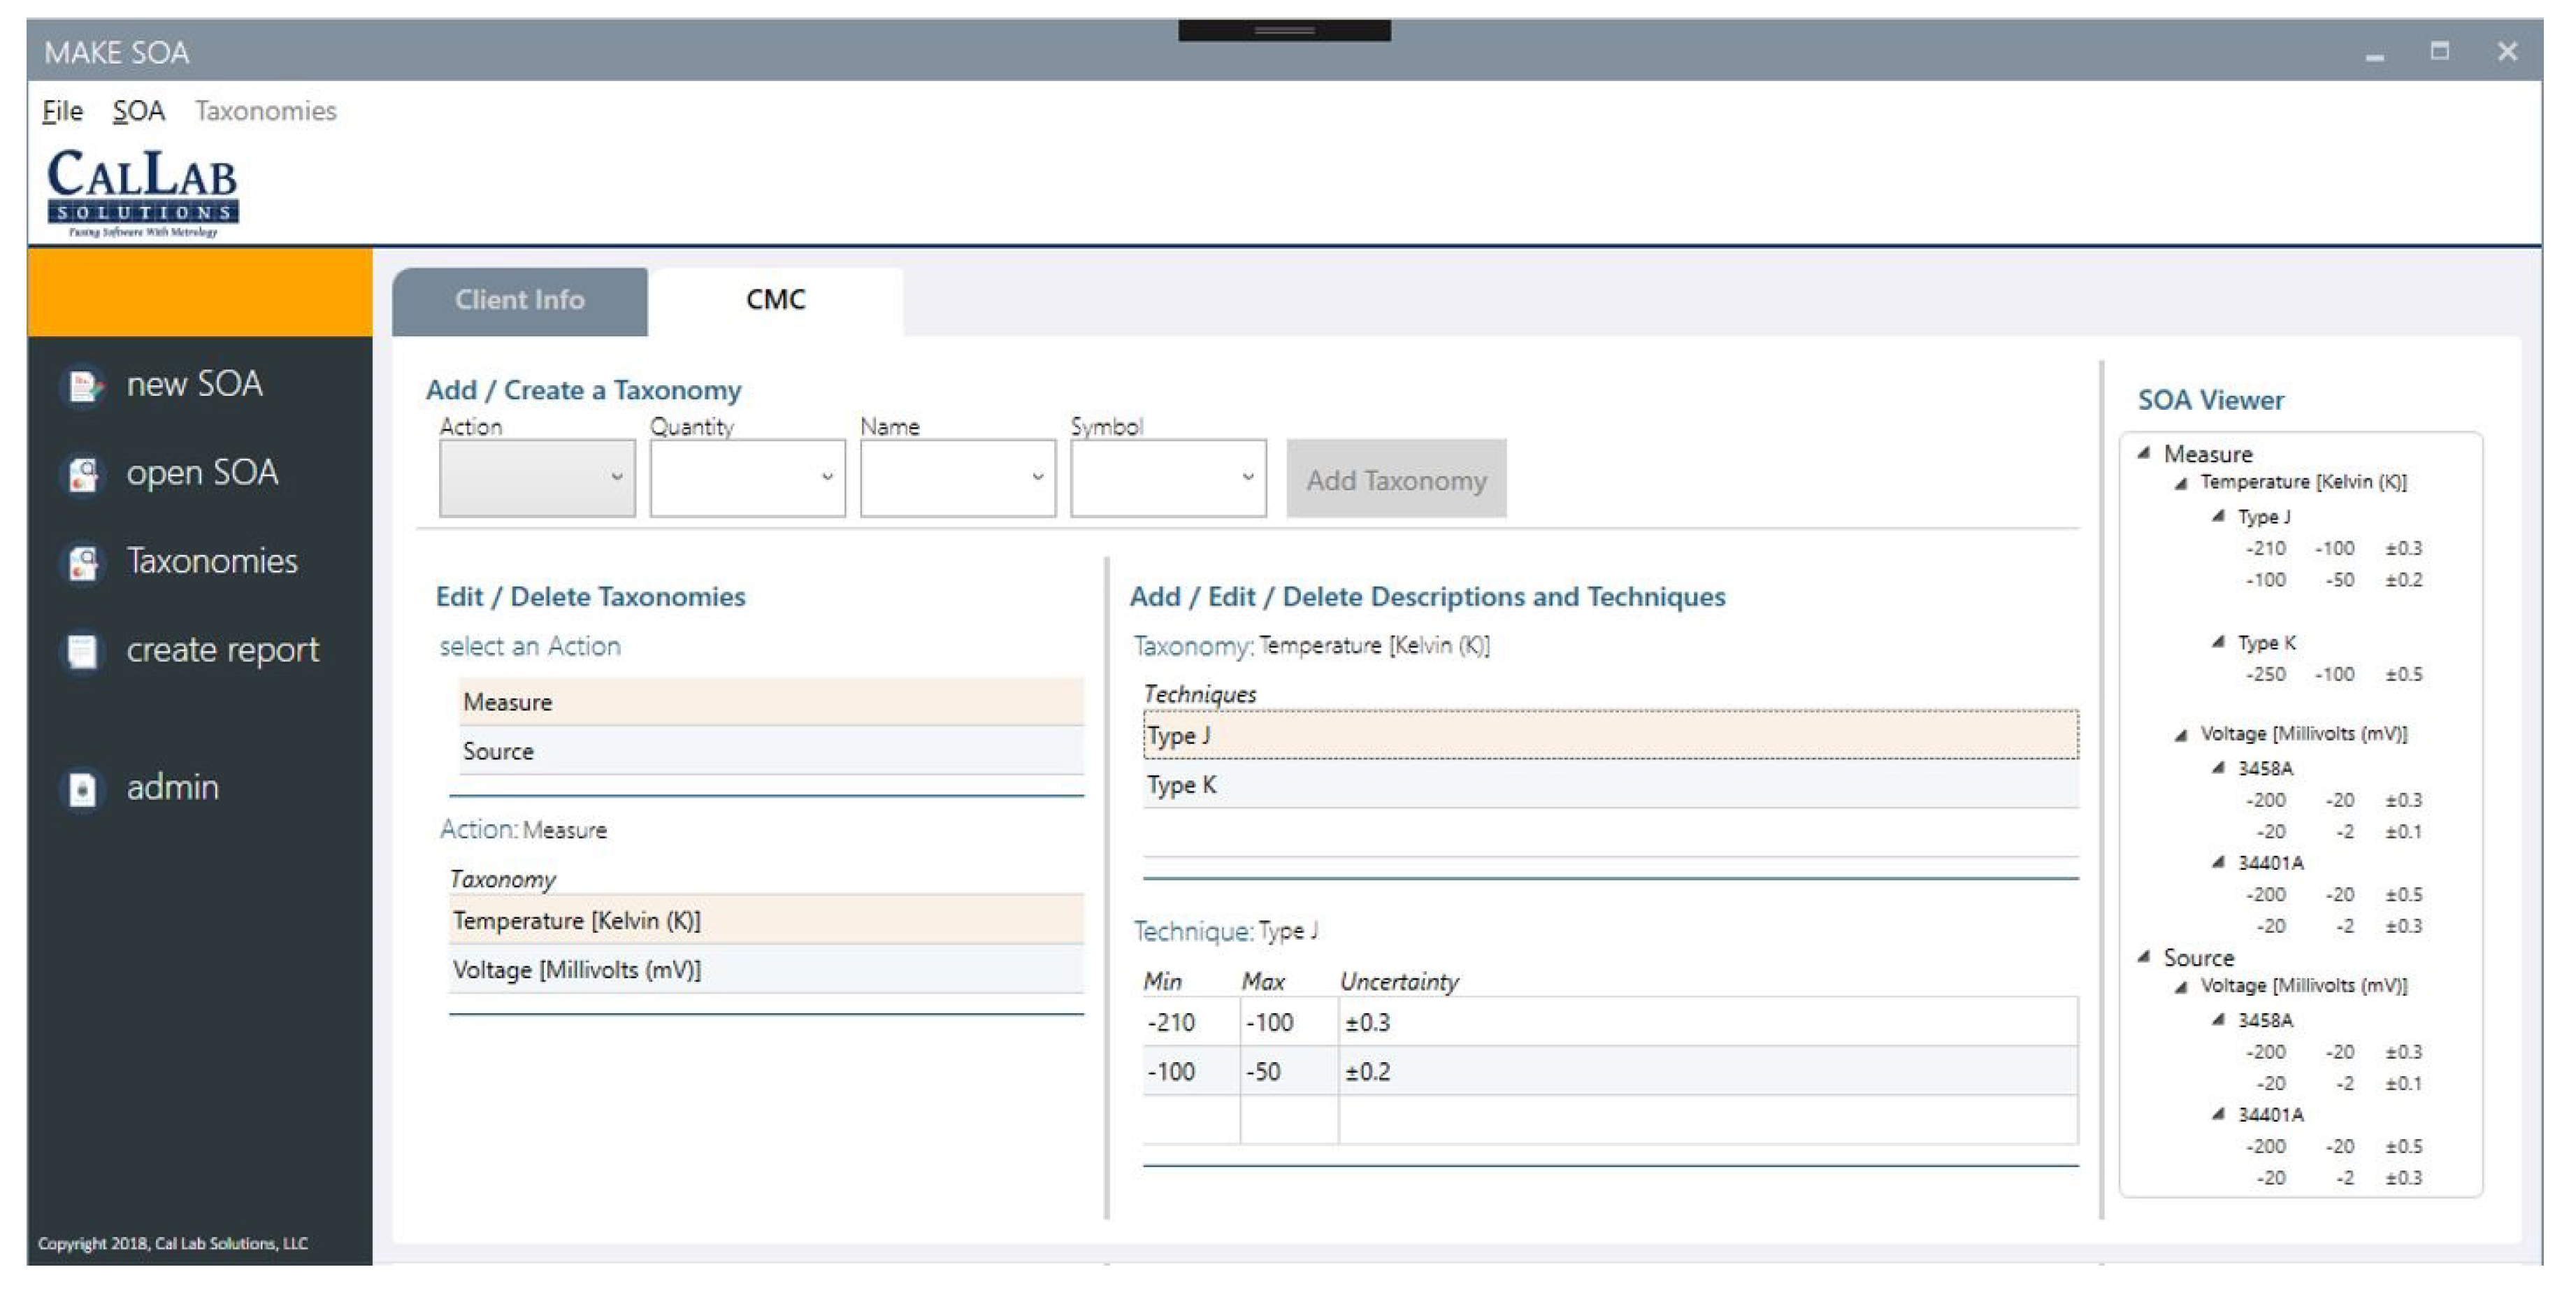Image resolution: width=2576 pixels, height=1295 pixels.
Task: Click the empty Uncertainty cell in last row
Action: click(1708, 1120)
